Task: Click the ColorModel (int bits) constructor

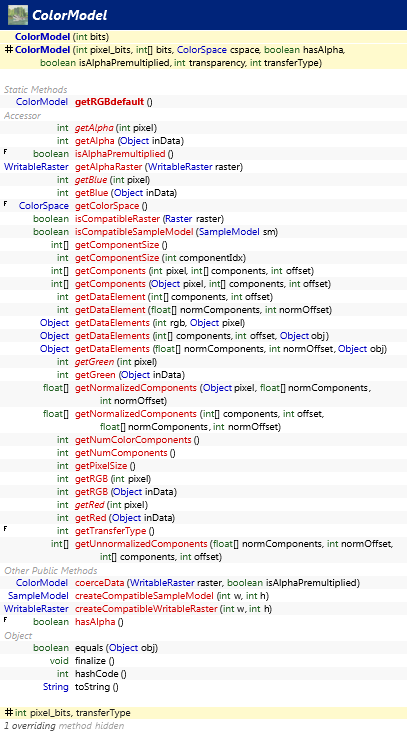Action: pyautogui.click(x=62, y=36)
